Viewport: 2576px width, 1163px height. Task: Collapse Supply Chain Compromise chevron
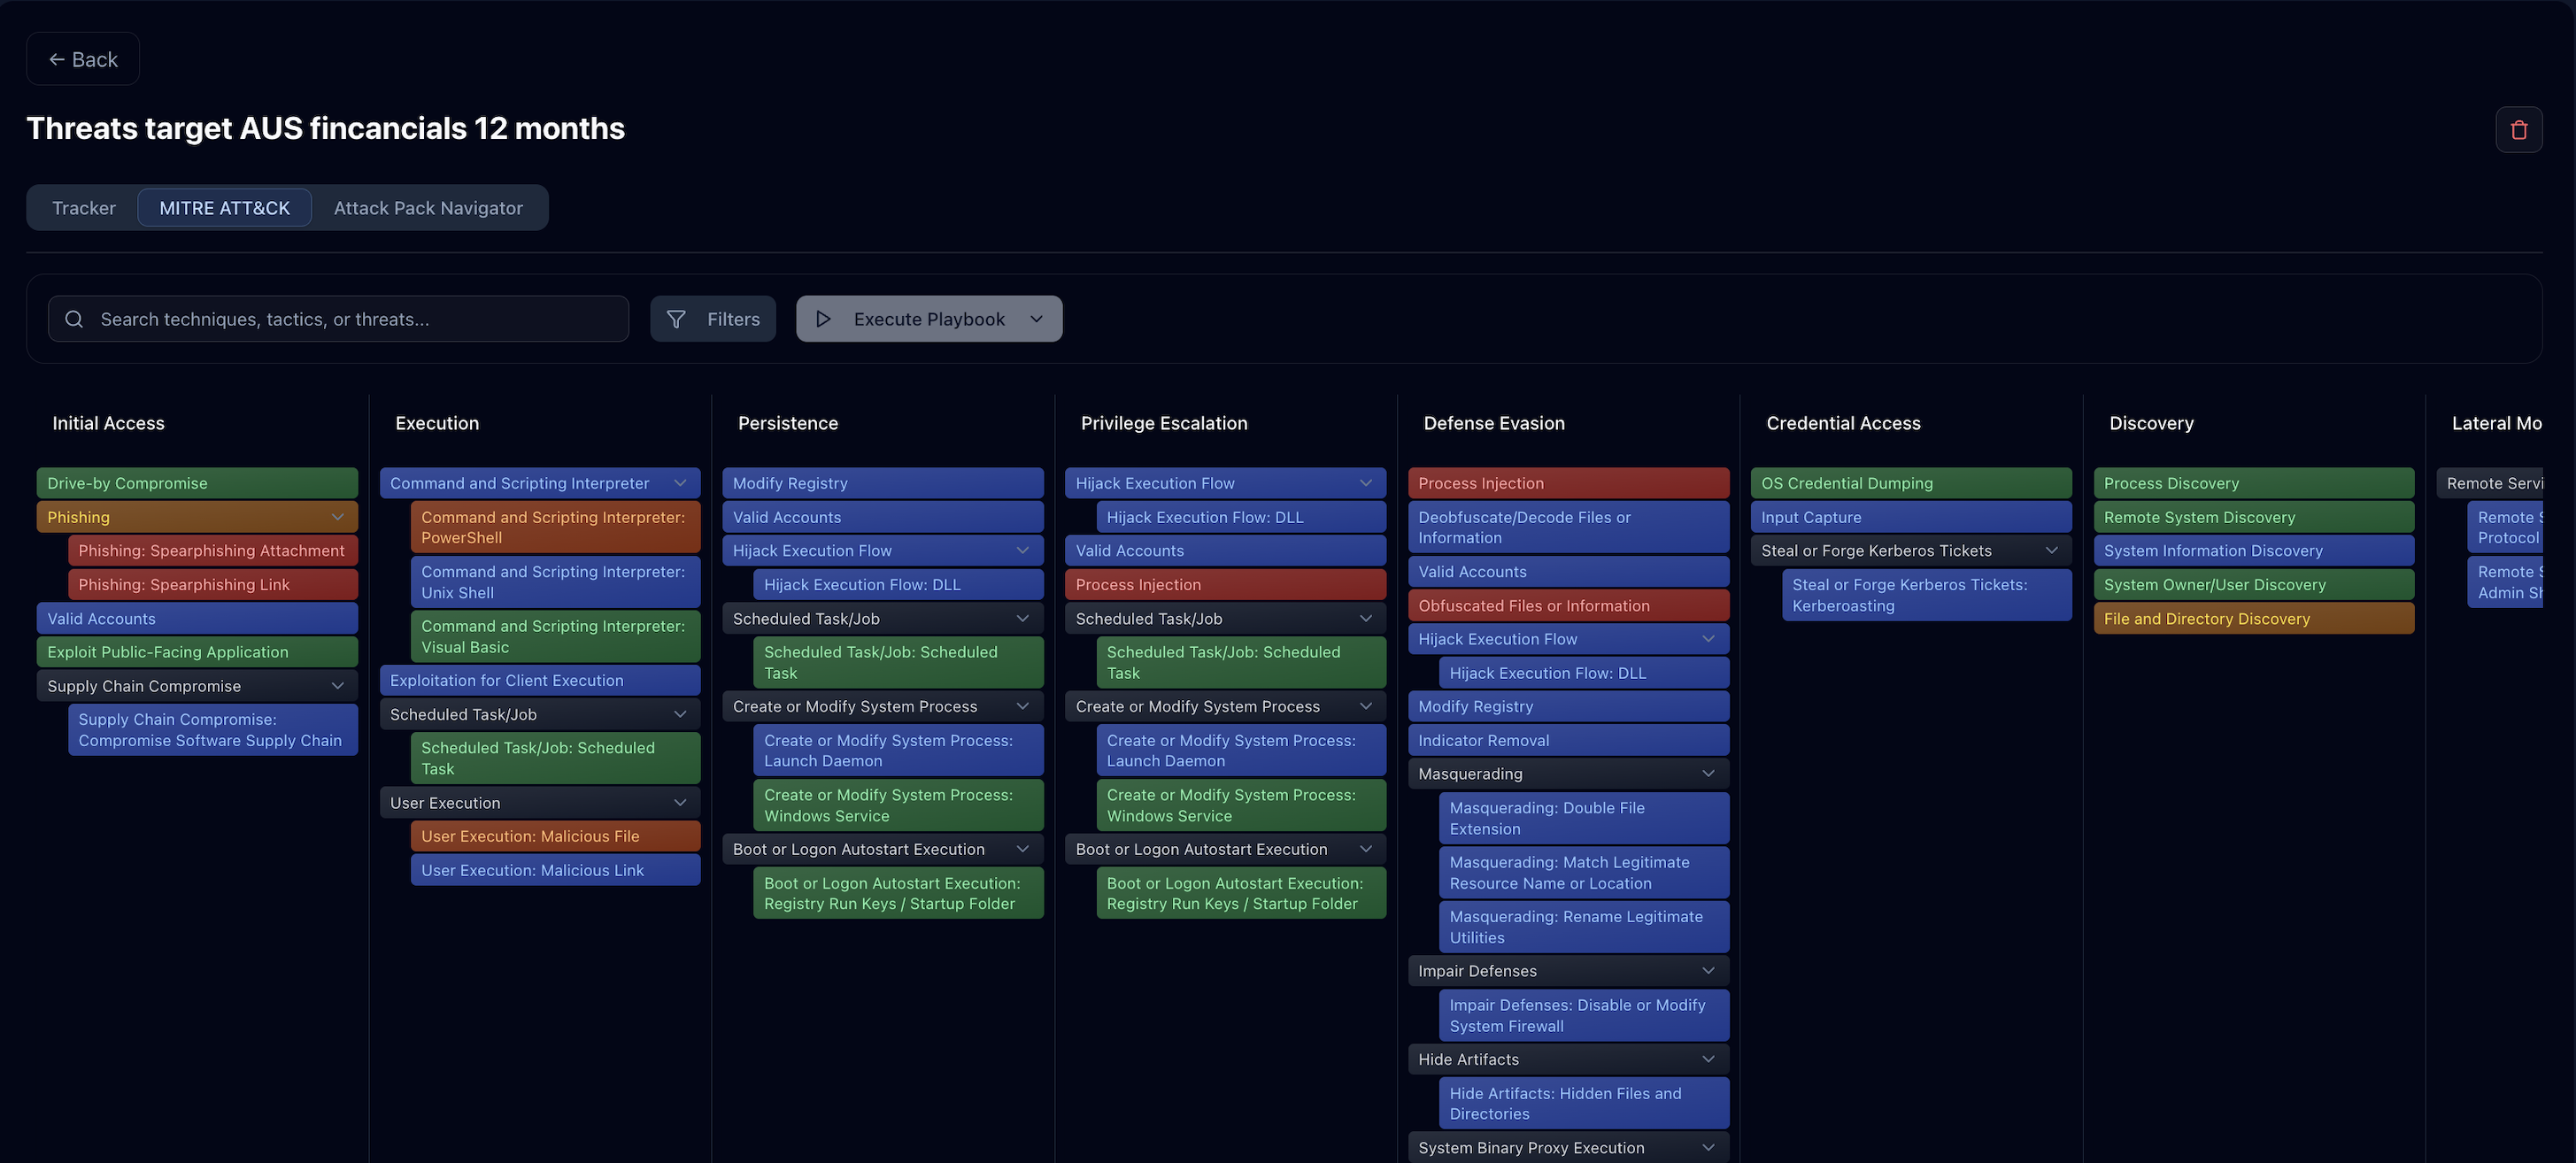tap(338, 686)
